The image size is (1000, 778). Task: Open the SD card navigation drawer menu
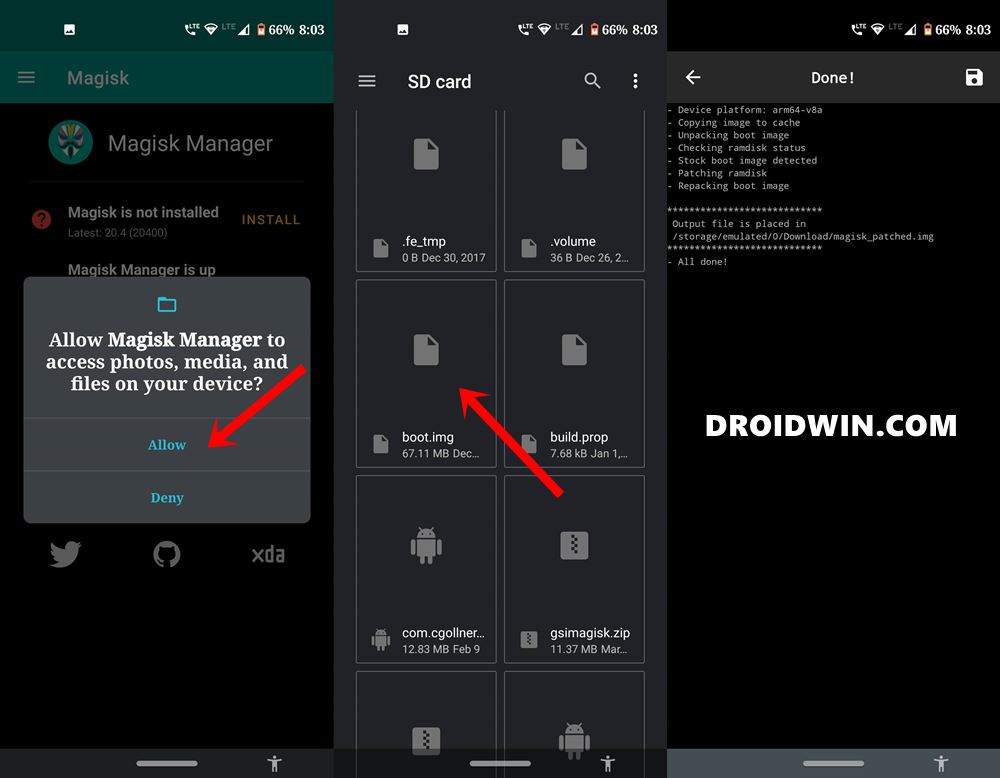(x=367, y=81)
